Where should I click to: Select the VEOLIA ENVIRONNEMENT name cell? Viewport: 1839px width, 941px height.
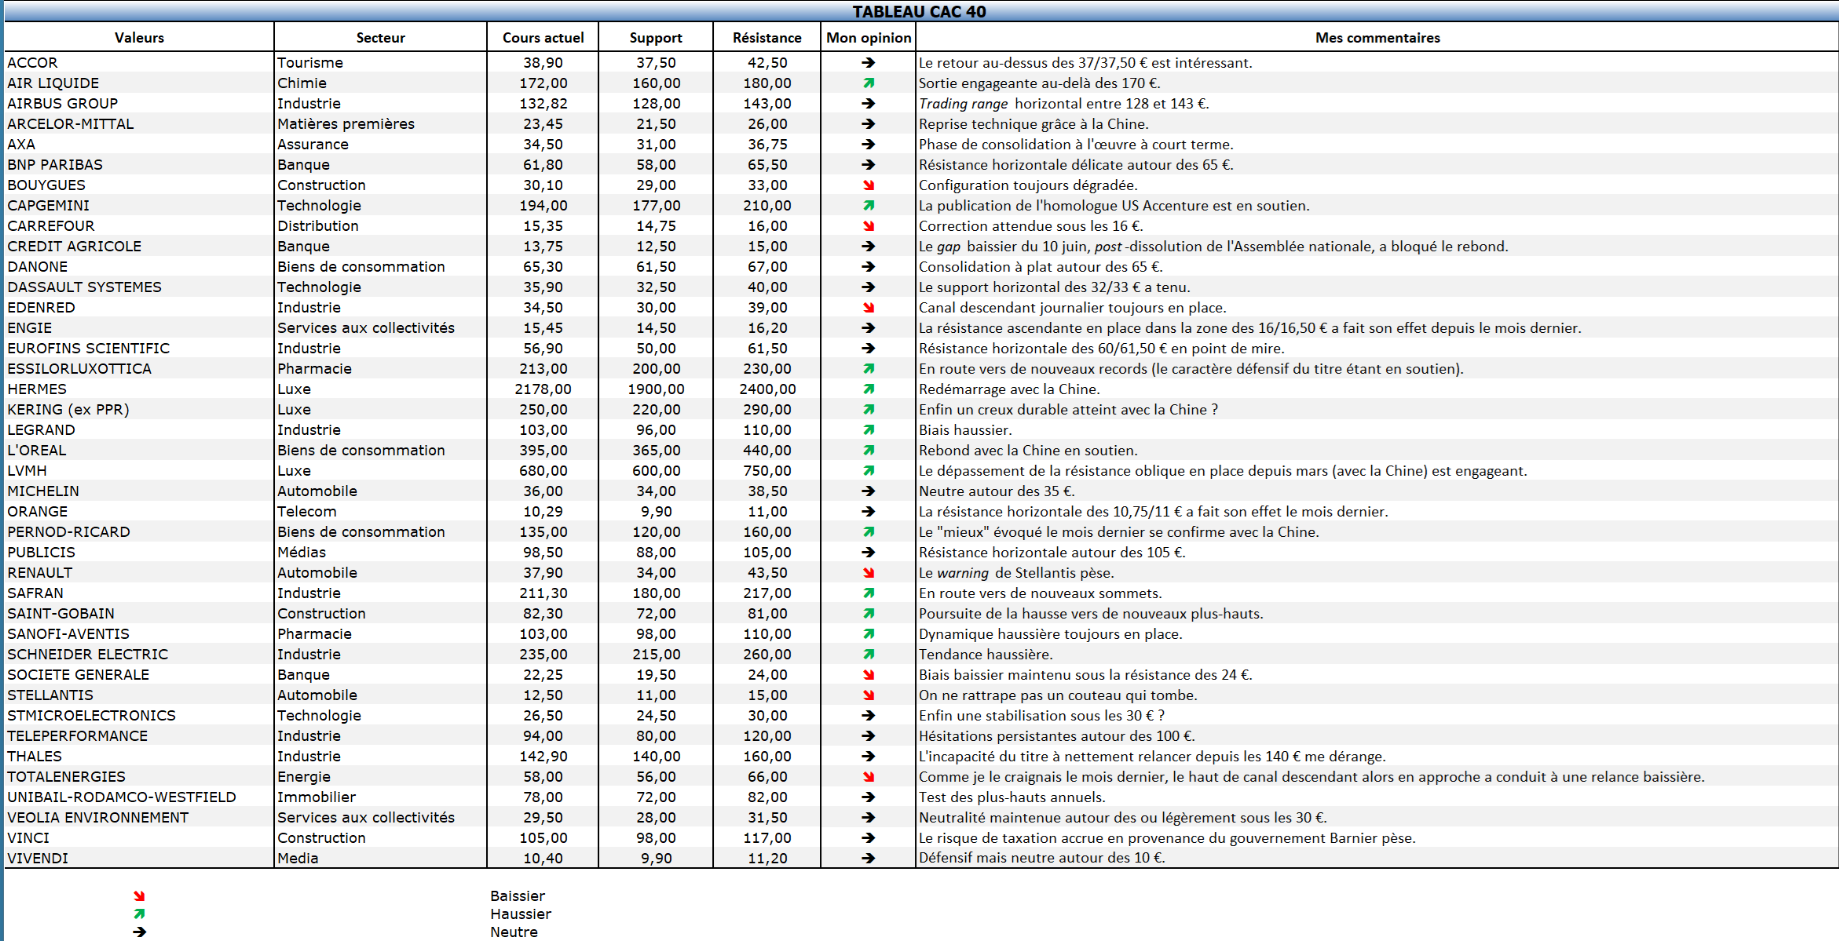(139, 818)
